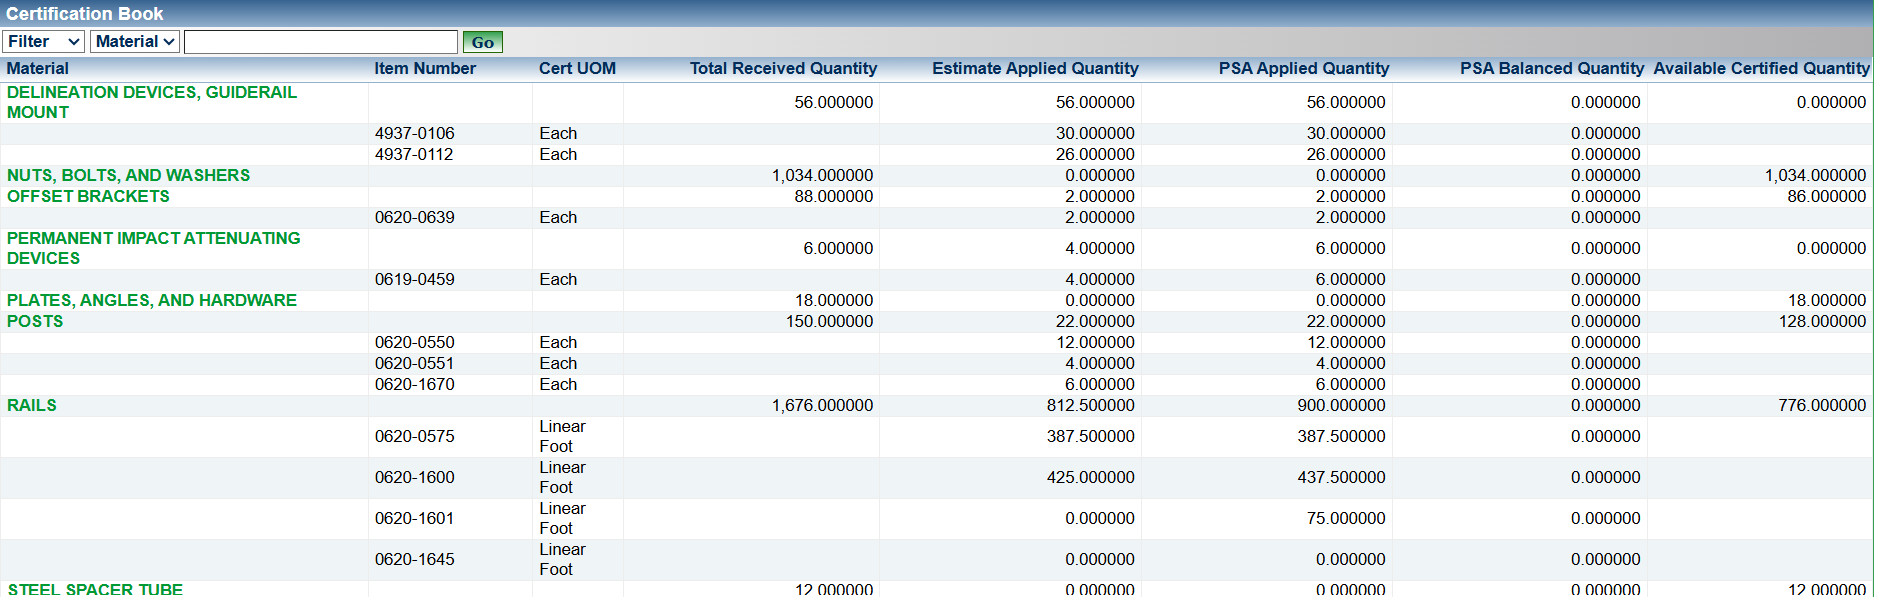Click Linear Foot UOM for 0620-0575
The width and height of the screenshot is (1877, 597).
562,436
